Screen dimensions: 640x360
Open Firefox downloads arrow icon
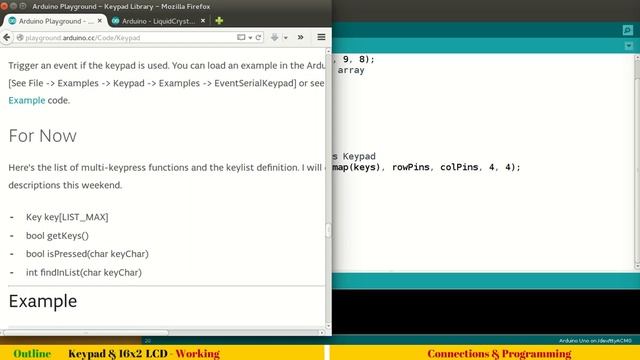(x=274, y=38)
